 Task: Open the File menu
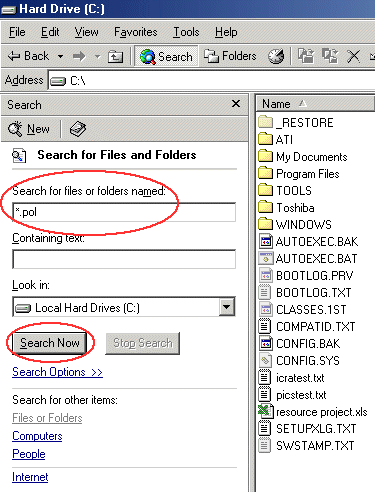(17, 32)
